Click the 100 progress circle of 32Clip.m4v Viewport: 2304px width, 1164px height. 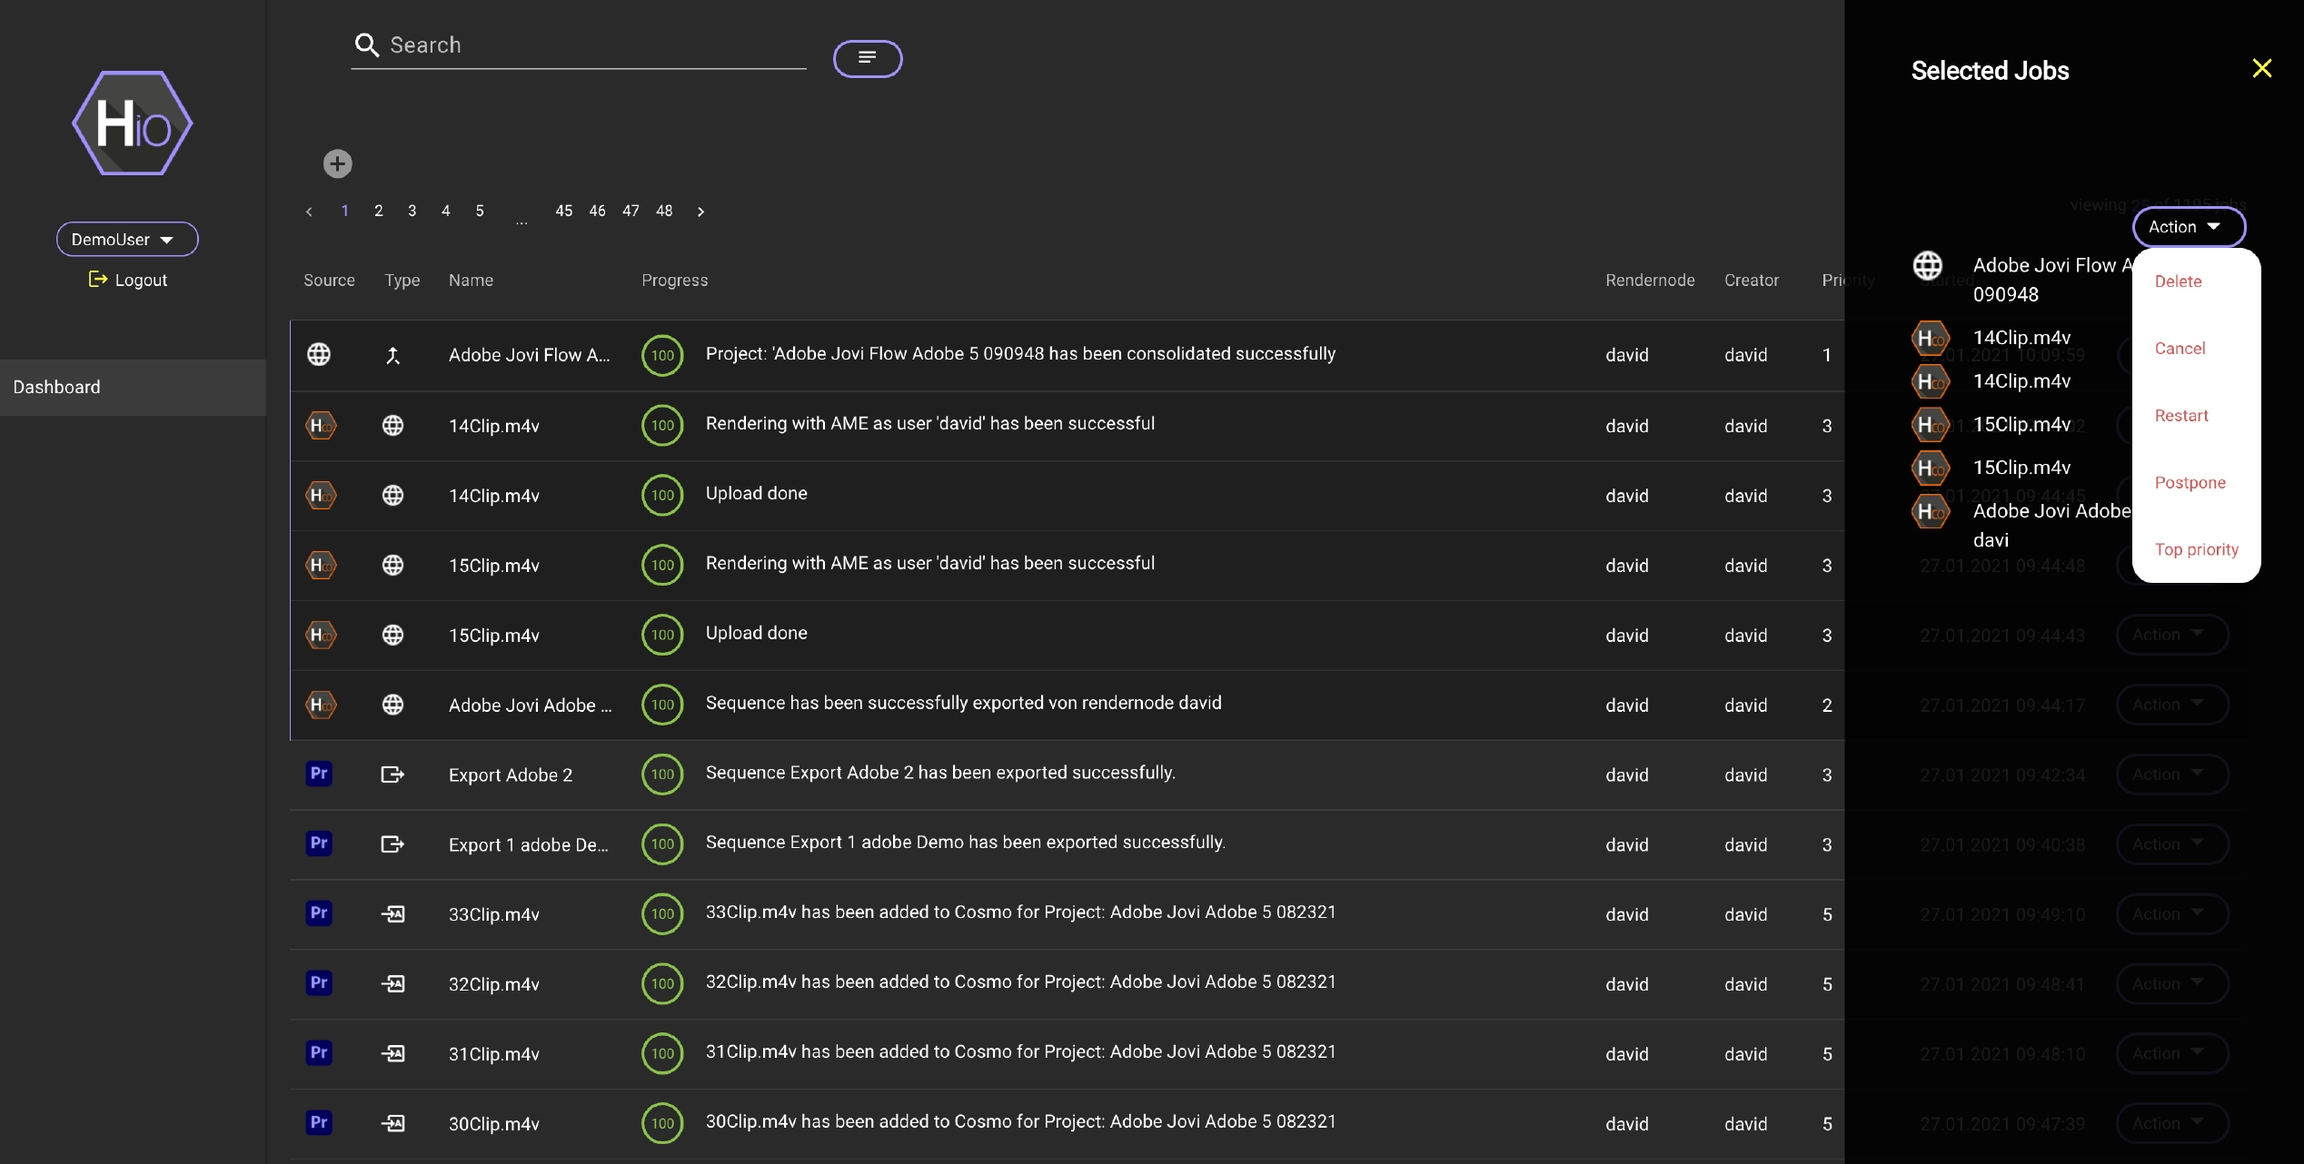point(662,984)
